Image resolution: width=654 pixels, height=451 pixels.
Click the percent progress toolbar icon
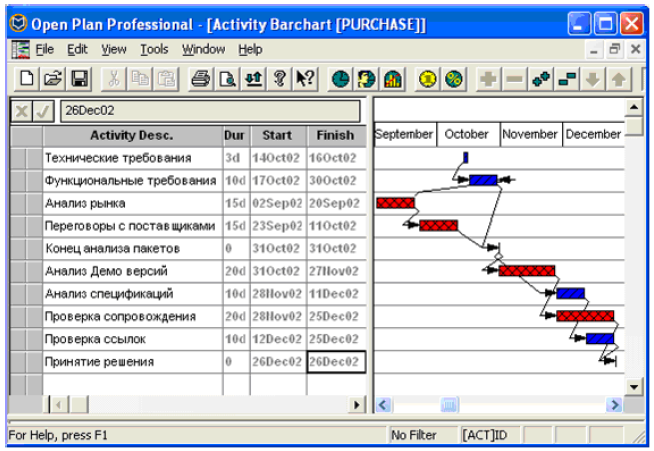[x=454, y=79]
